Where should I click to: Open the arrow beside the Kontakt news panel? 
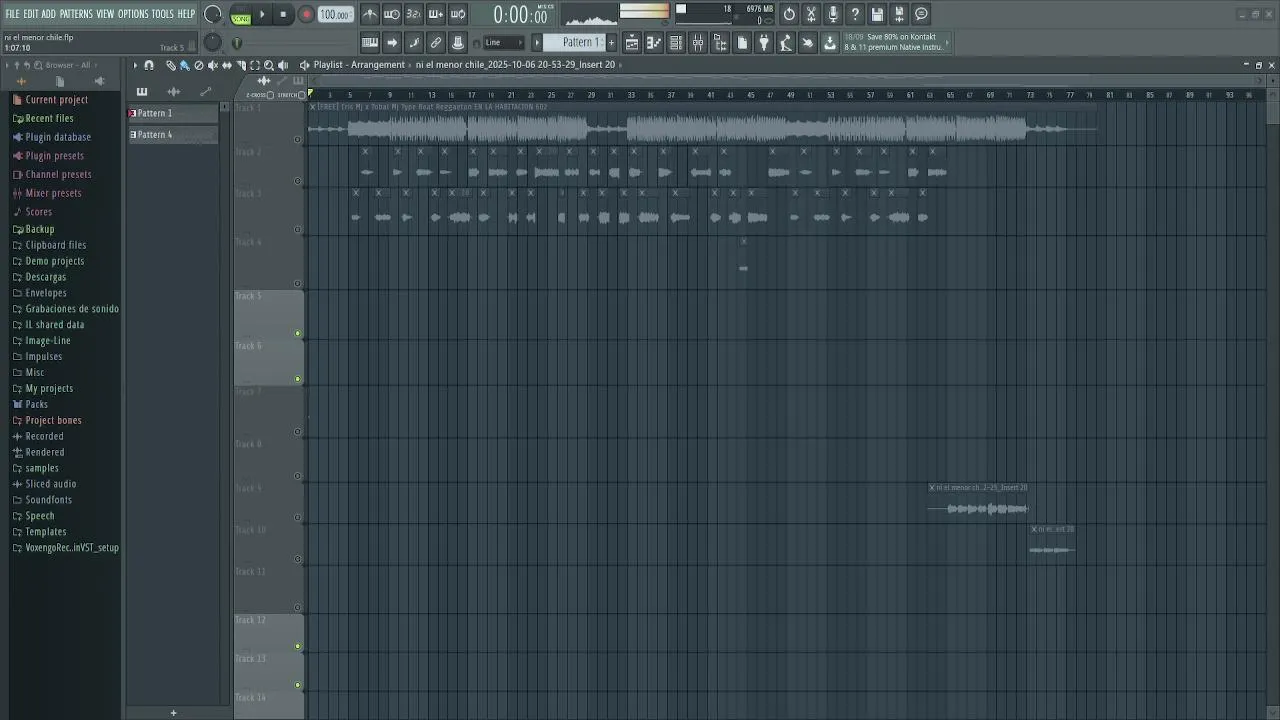point(948,42)
